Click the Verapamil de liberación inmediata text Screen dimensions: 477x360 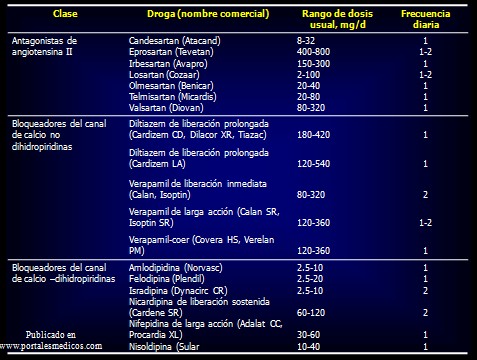tap(198, 184)
